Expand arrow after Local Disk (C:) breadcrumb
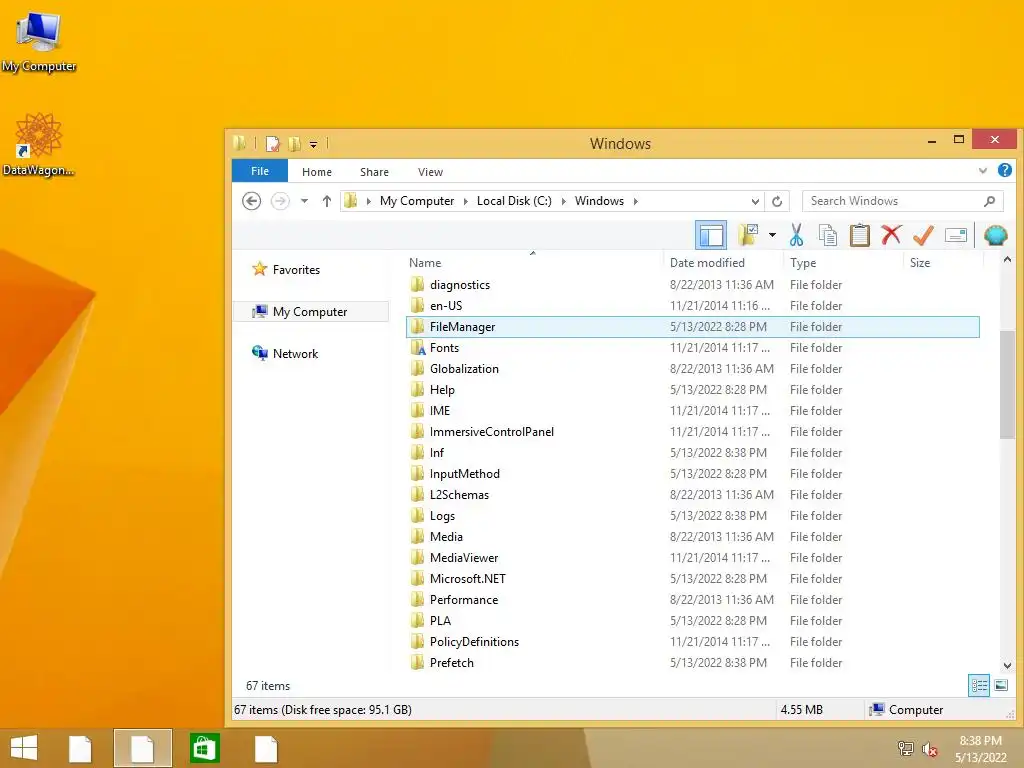 click(564, 201)
